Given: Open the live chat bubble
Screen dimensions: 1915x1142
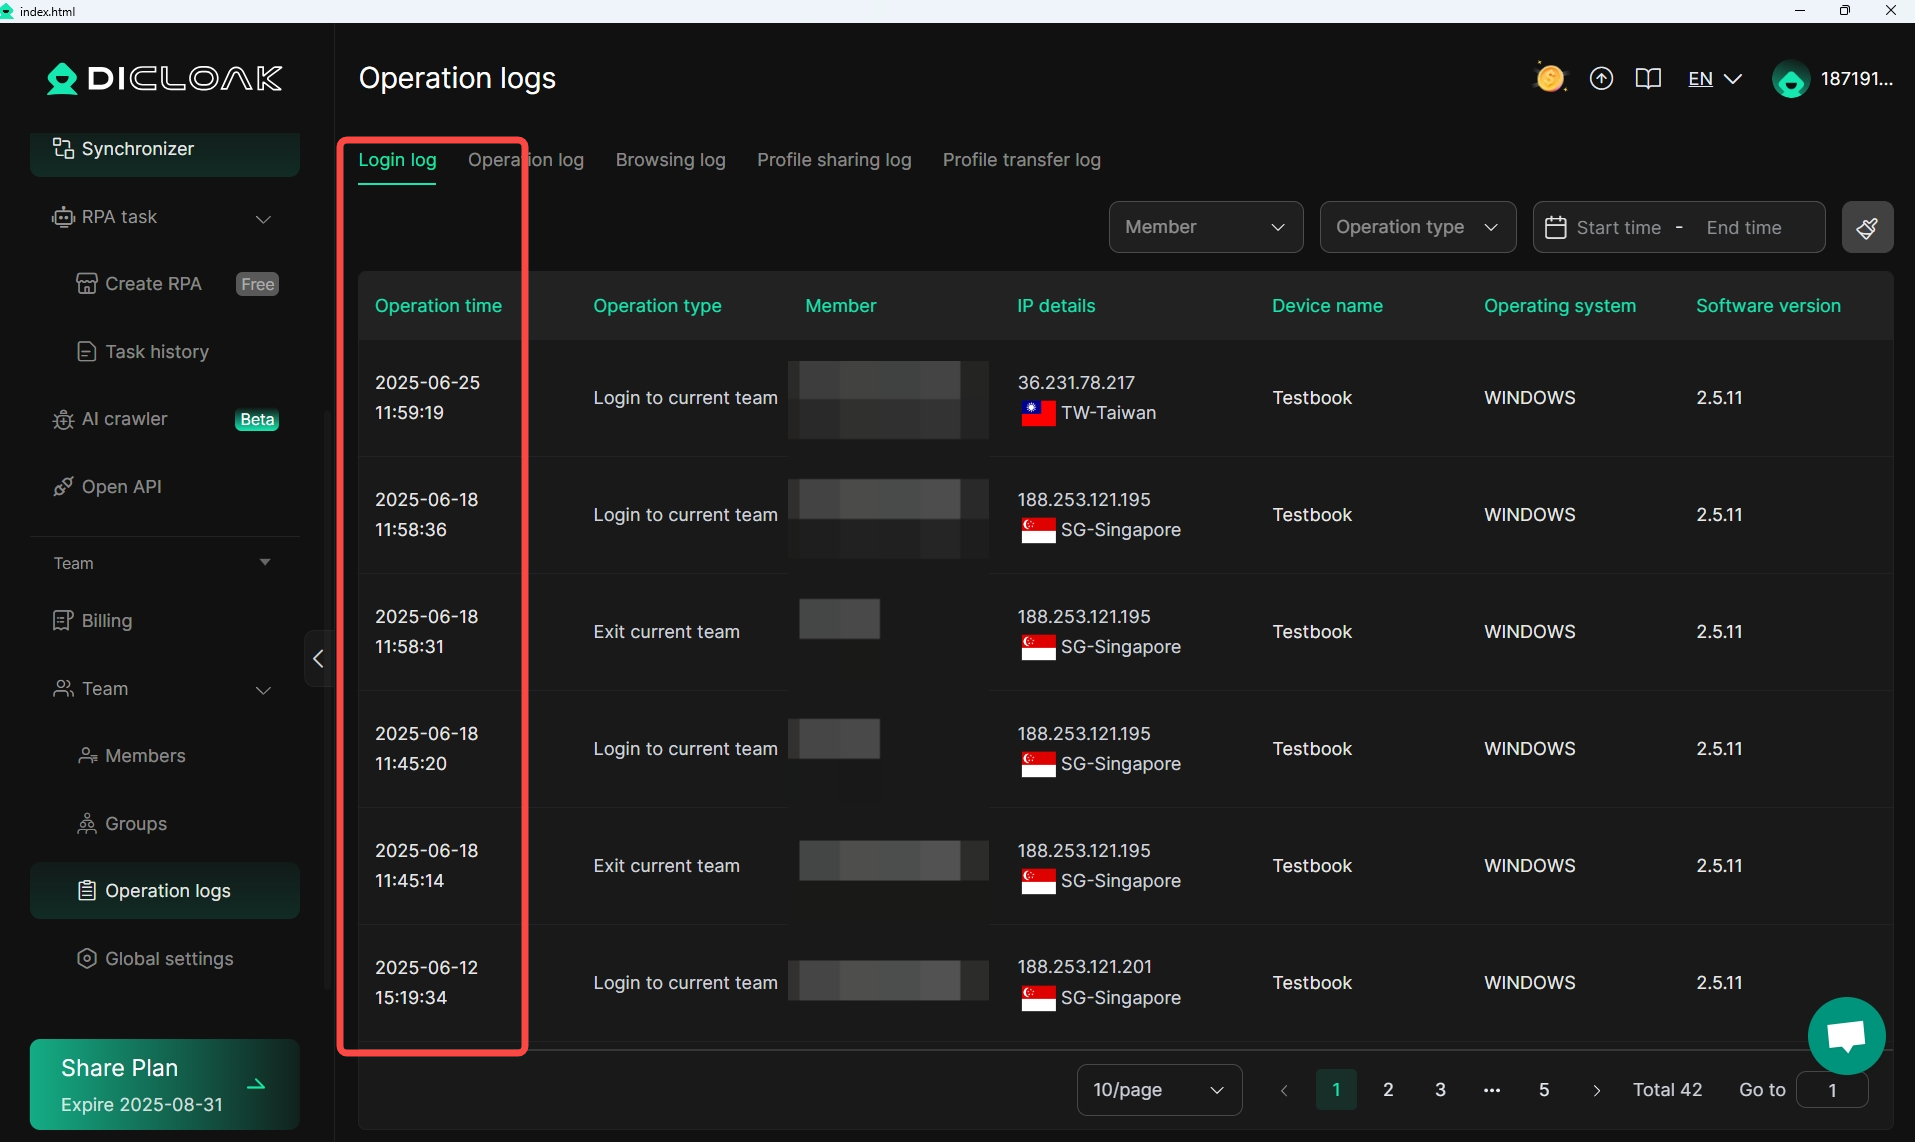Looking at the screenshot, I should (x=1846, y=1035).
